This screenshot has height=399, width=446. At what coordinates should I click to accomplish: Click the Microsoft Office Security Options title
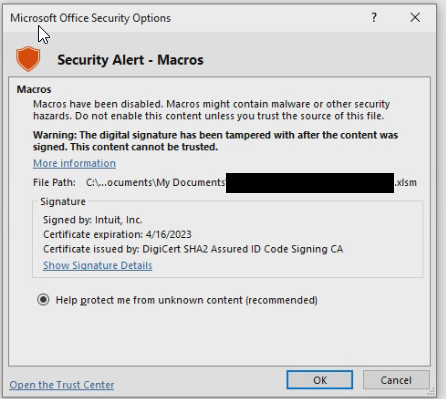click(90, 18)
